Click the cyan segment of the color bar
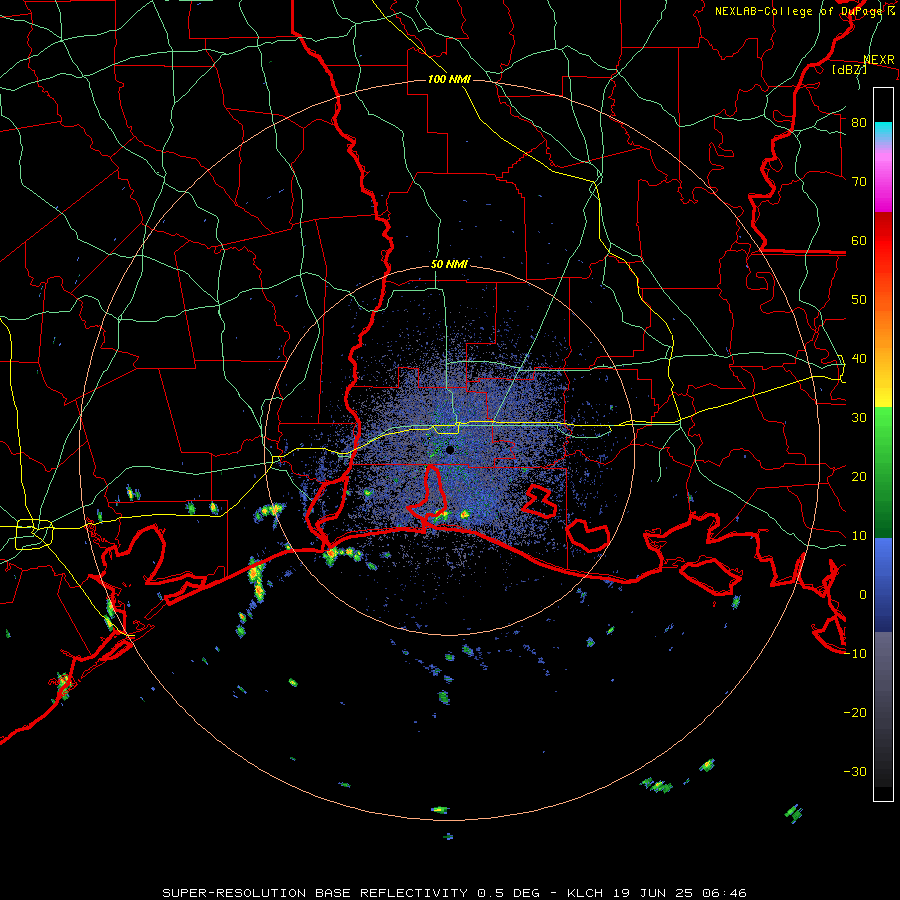This screenshot has width=900, height=900. click(883, 132)
